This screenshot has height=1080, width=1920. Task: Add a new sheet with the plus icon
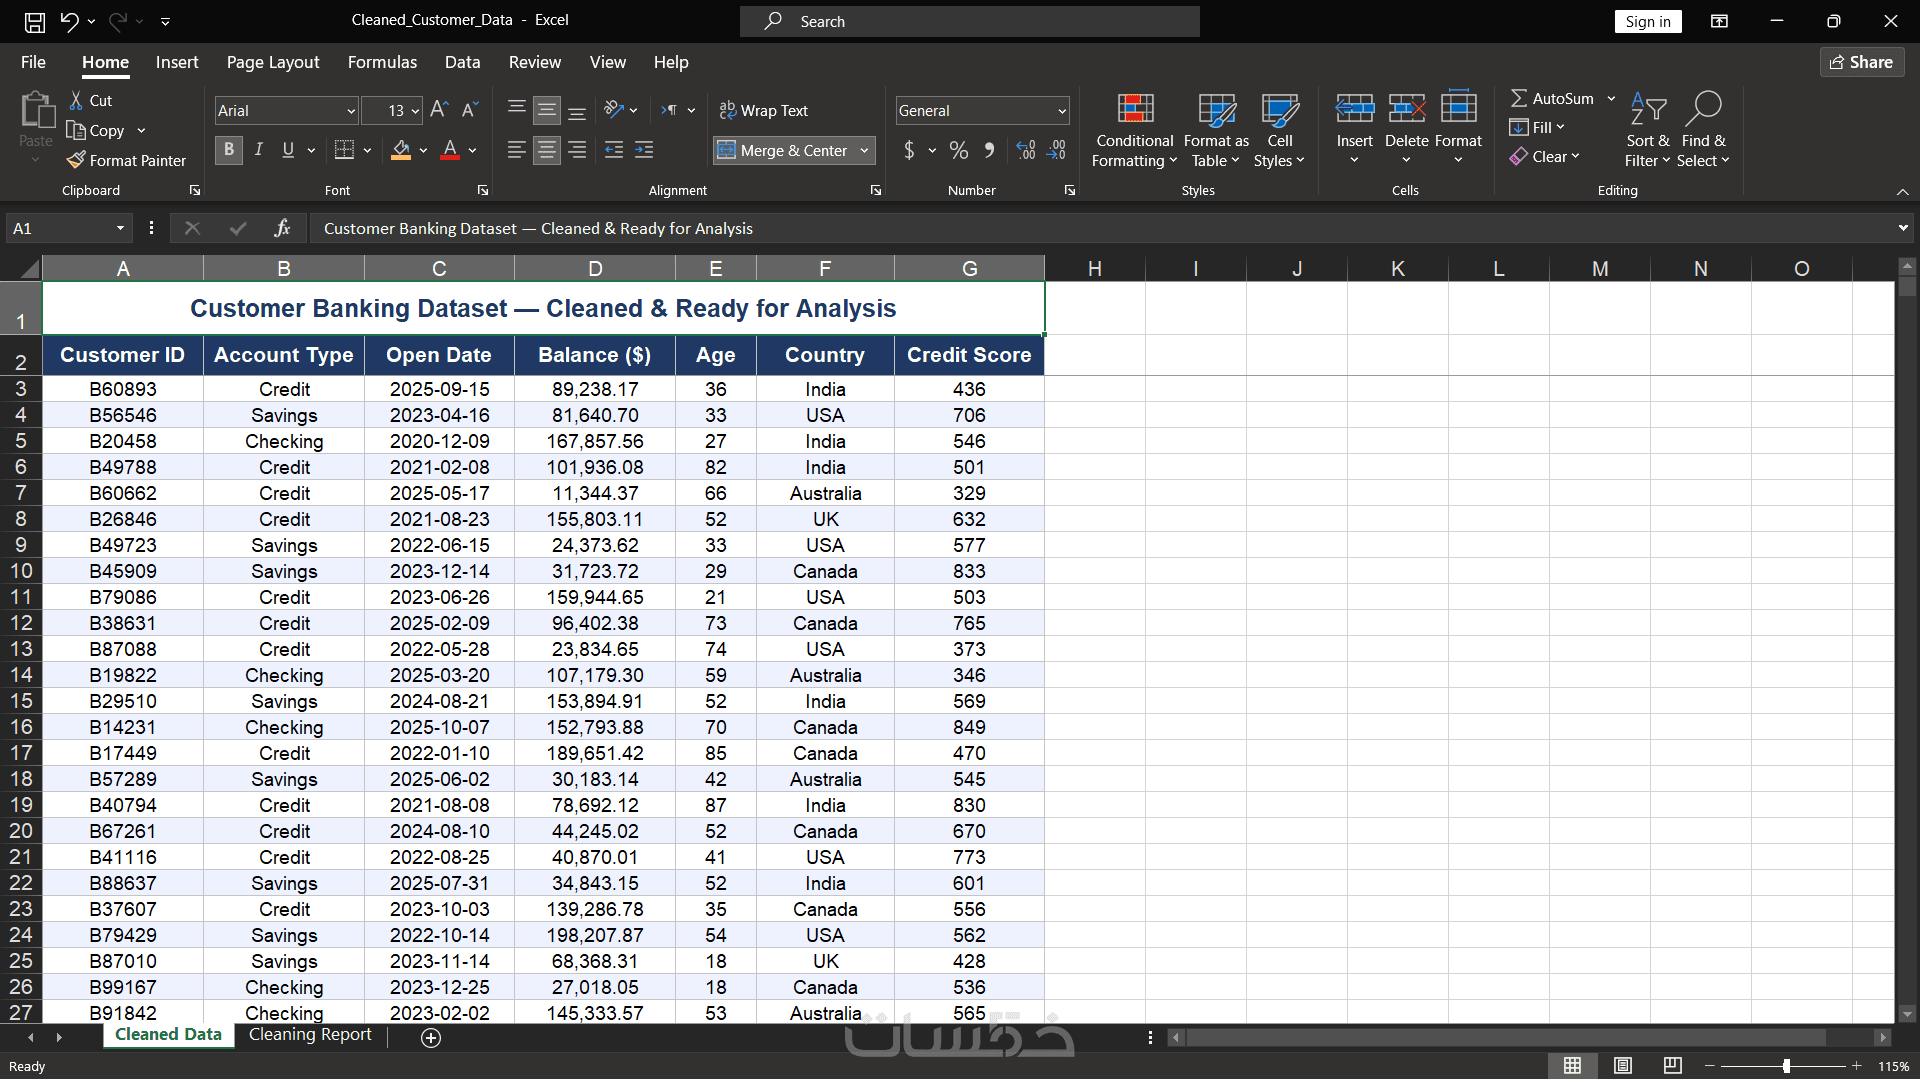click(431, 1038)
